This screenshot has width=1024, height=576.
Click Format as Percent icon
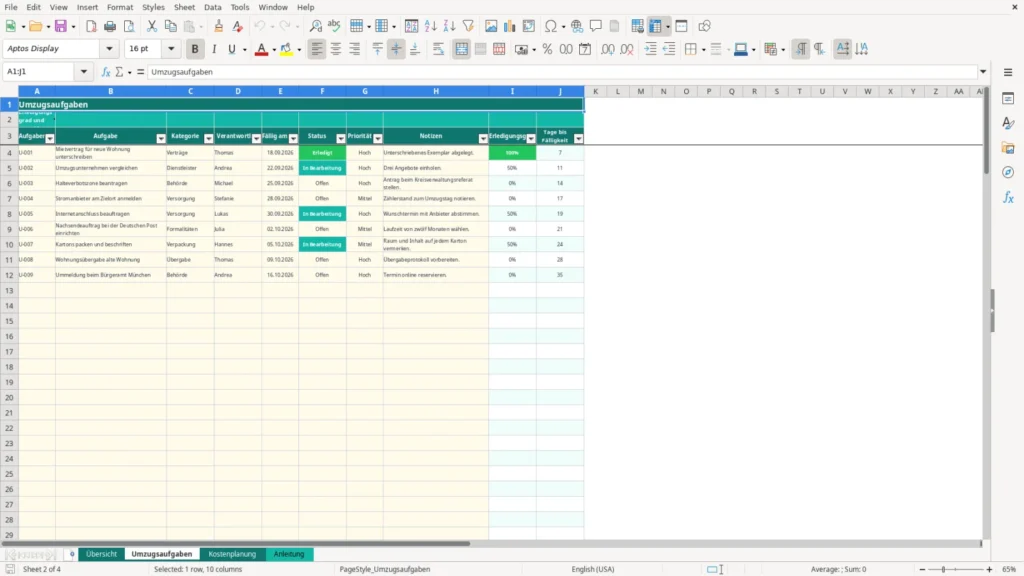click(547, 49)
